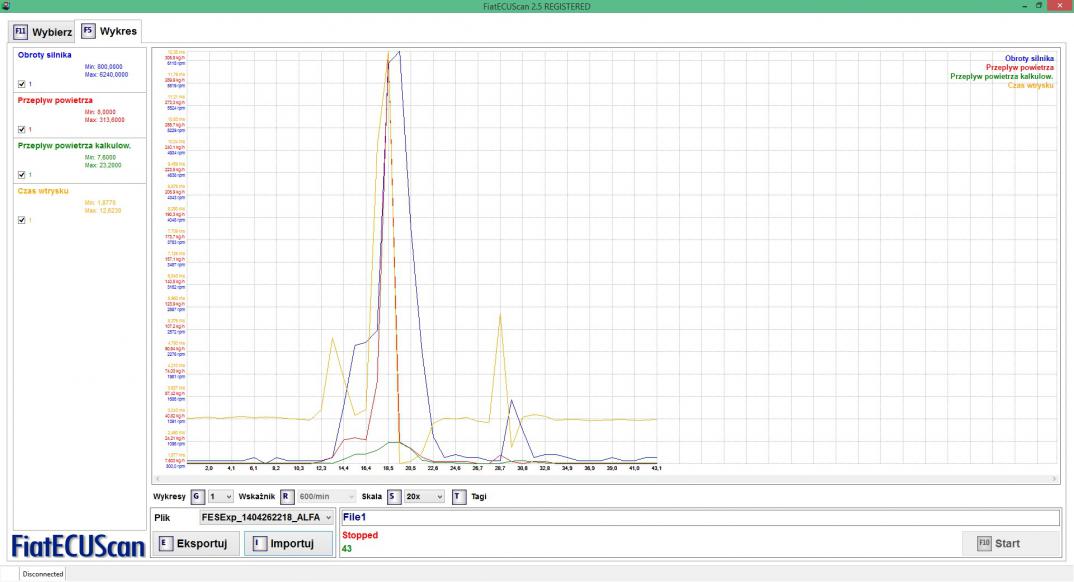Image resolution: width=1074 pixels, height=582 pixels.
Task: Disable the Przepływ powietrza kalkulow. checkbox
Action: click(22, 174)
